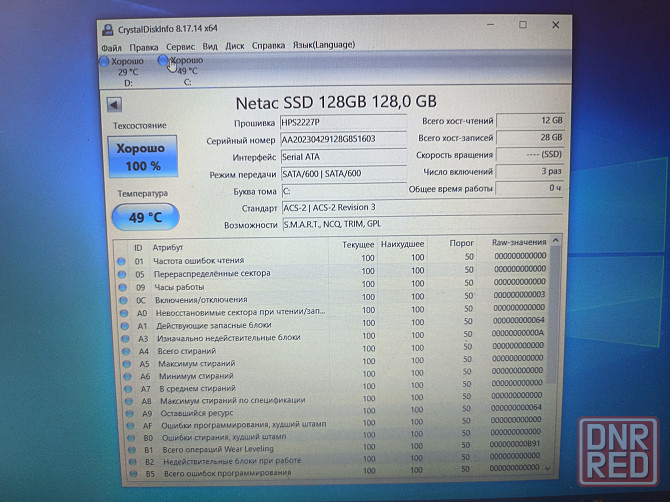
Task: Click the Хорошо 100 % health status button
Action: click(x=142, y=156)
